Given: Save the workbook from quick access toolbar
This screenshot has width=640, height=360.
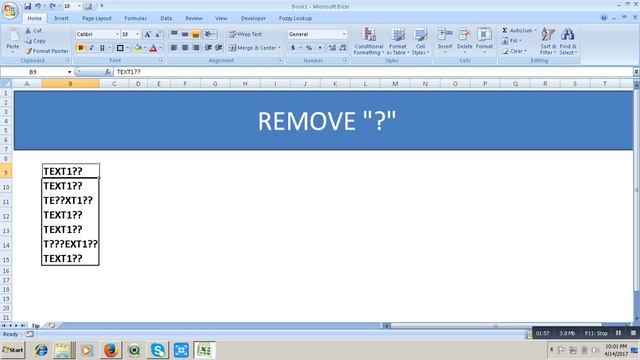Looking at the screenshot, I should coord(27,6).
